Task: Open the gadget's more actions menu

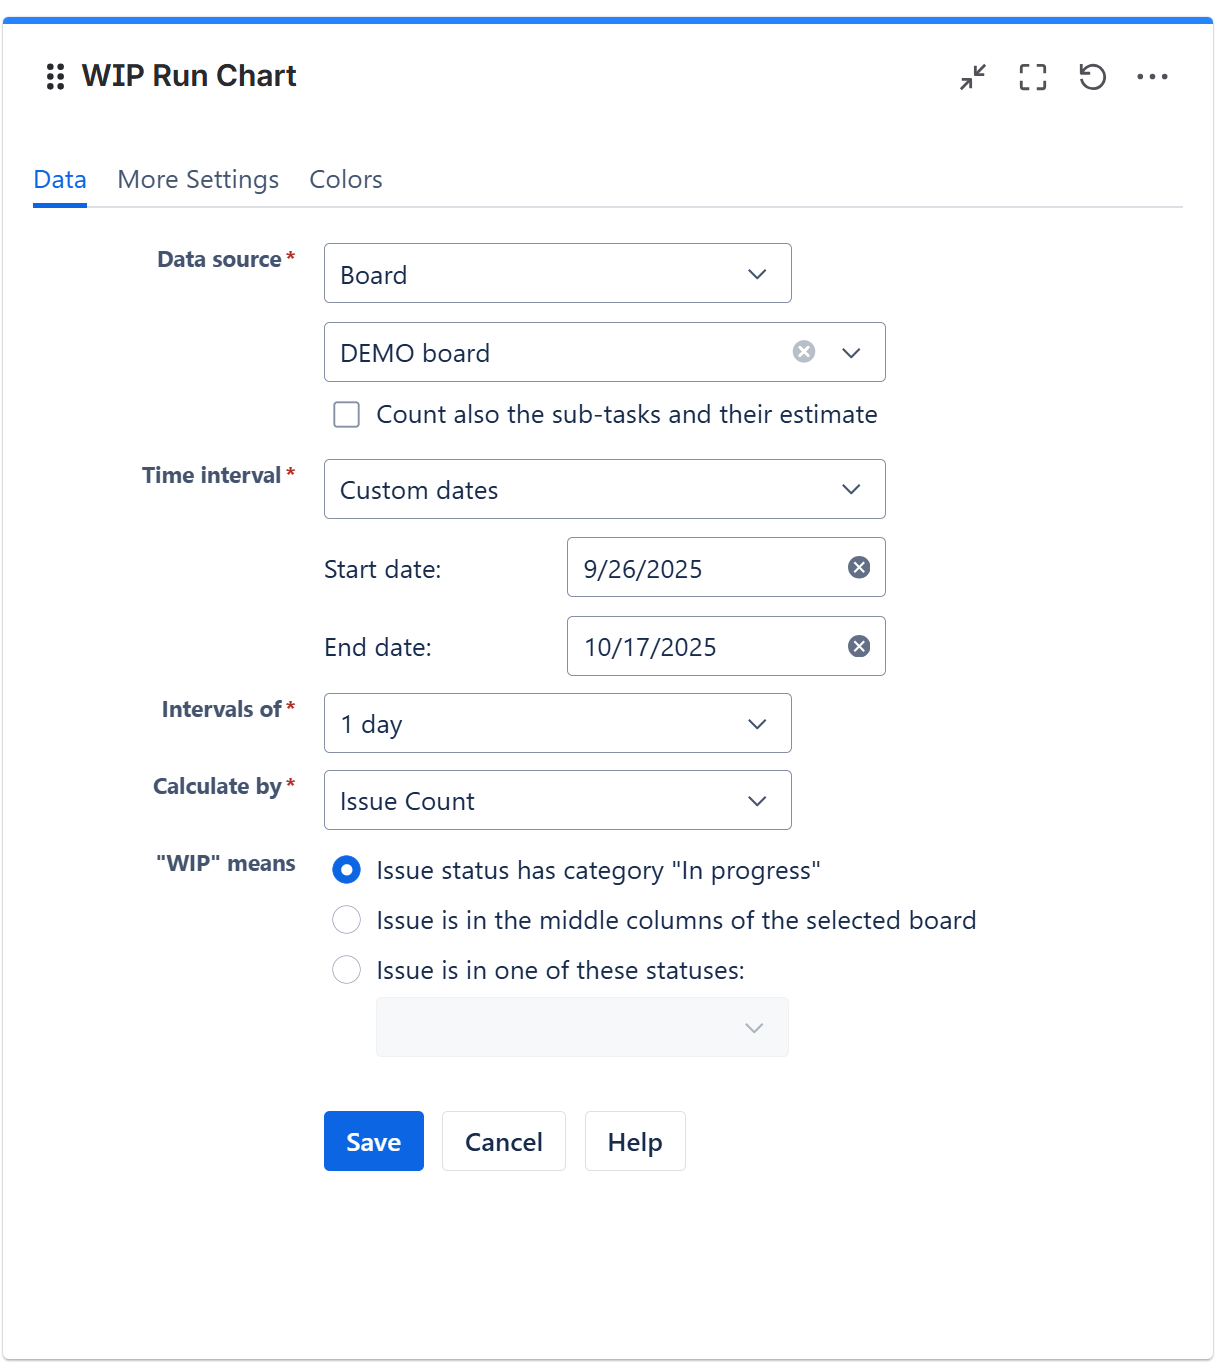Action: pos(1152,77)
